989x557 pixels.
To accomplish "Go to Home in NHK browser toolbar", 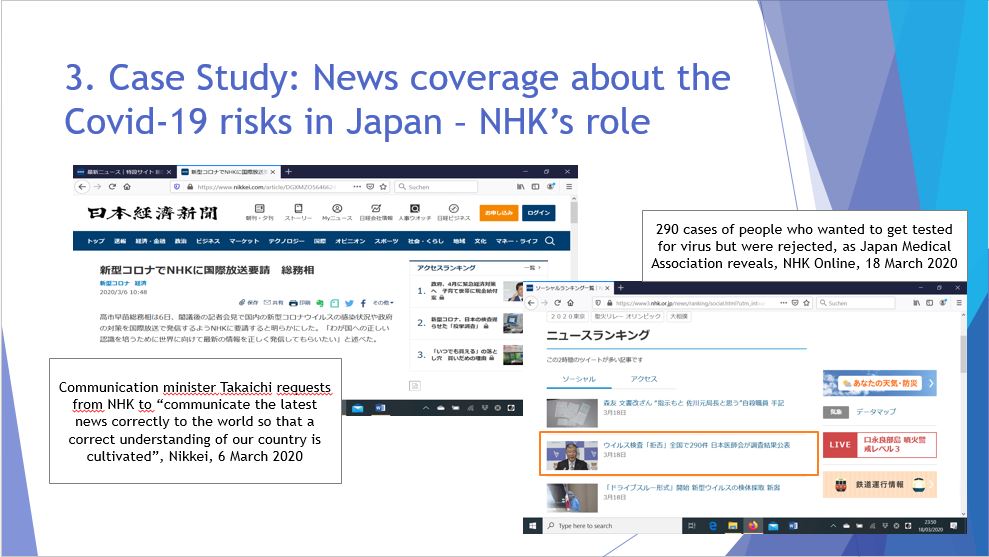I will [x=571, y=303].
